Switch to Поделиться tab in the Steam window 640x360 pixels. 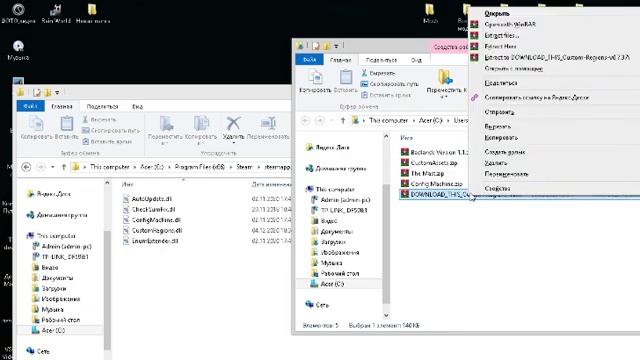pos(102,107)
